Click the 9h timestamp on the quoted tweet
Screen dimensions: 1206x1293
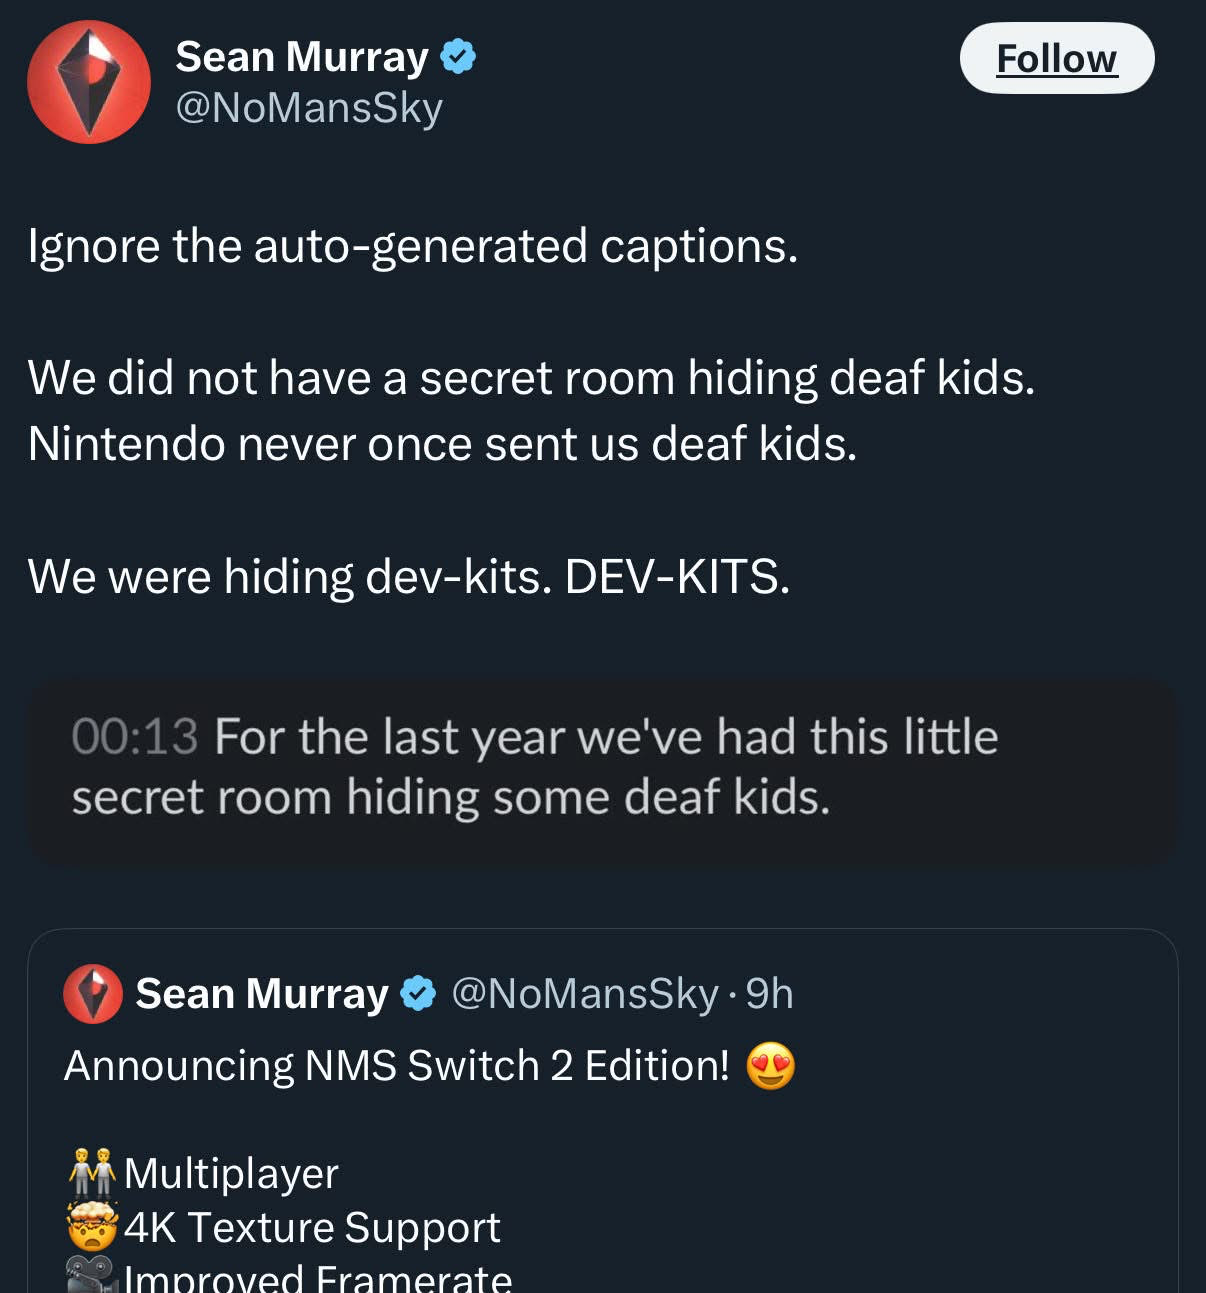(770, 994)
